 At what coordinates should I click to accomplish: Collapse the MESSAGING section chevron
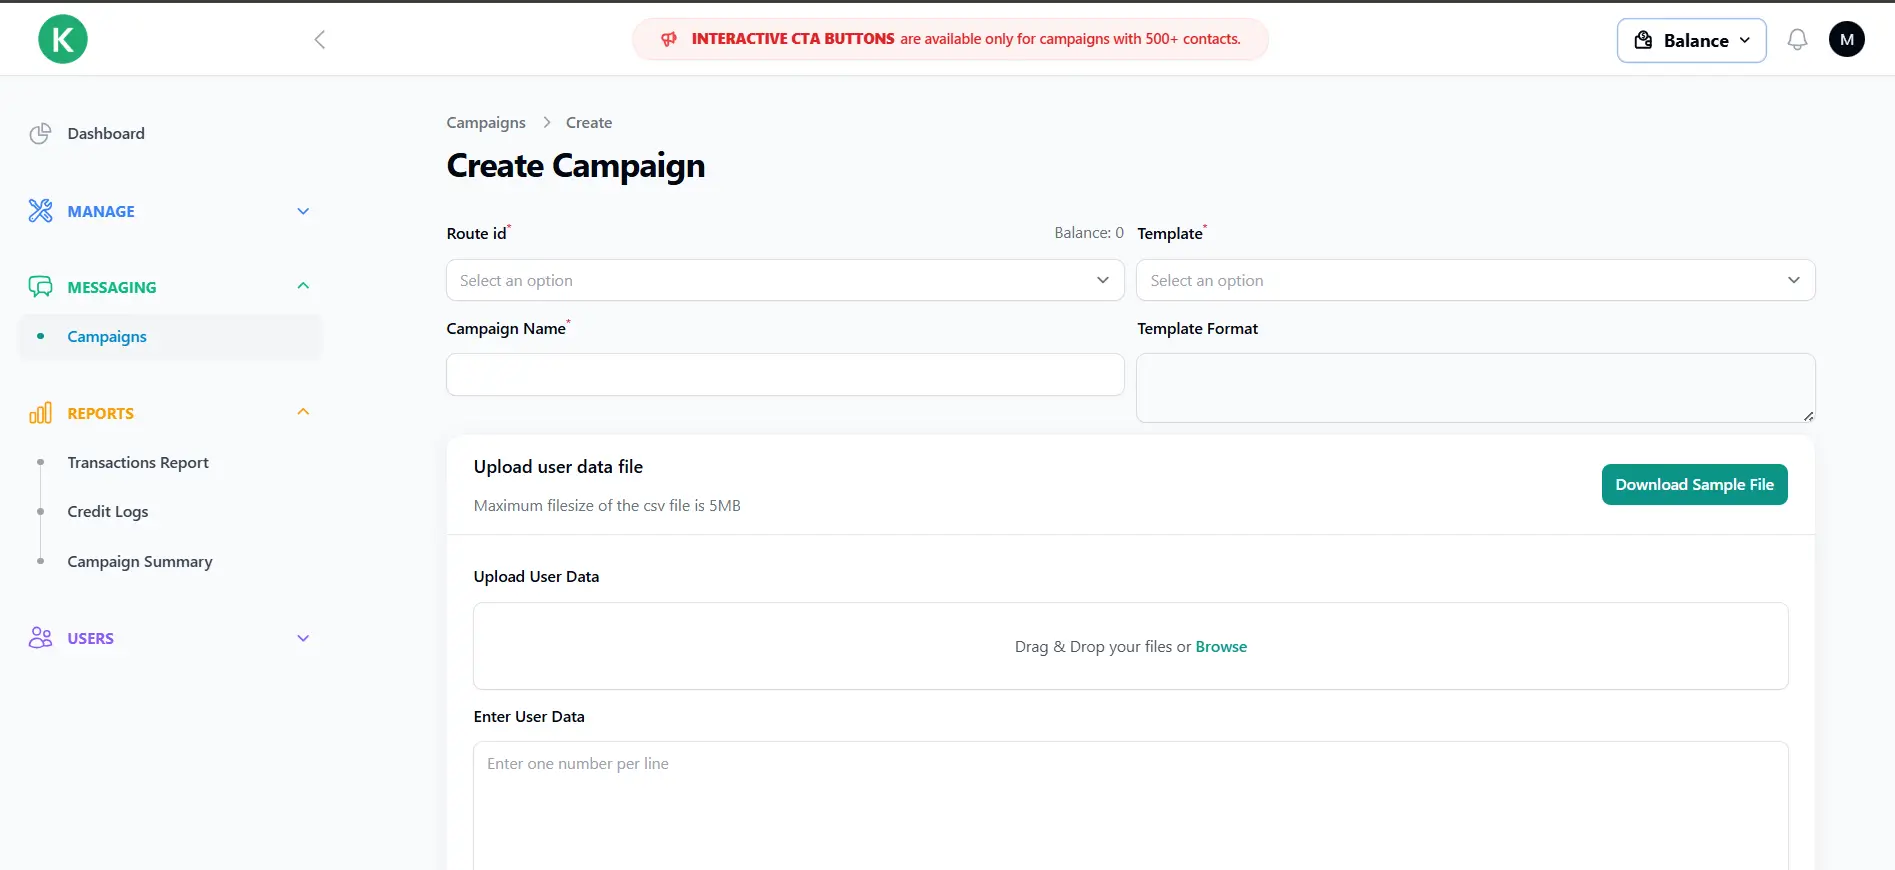[303, 286]
